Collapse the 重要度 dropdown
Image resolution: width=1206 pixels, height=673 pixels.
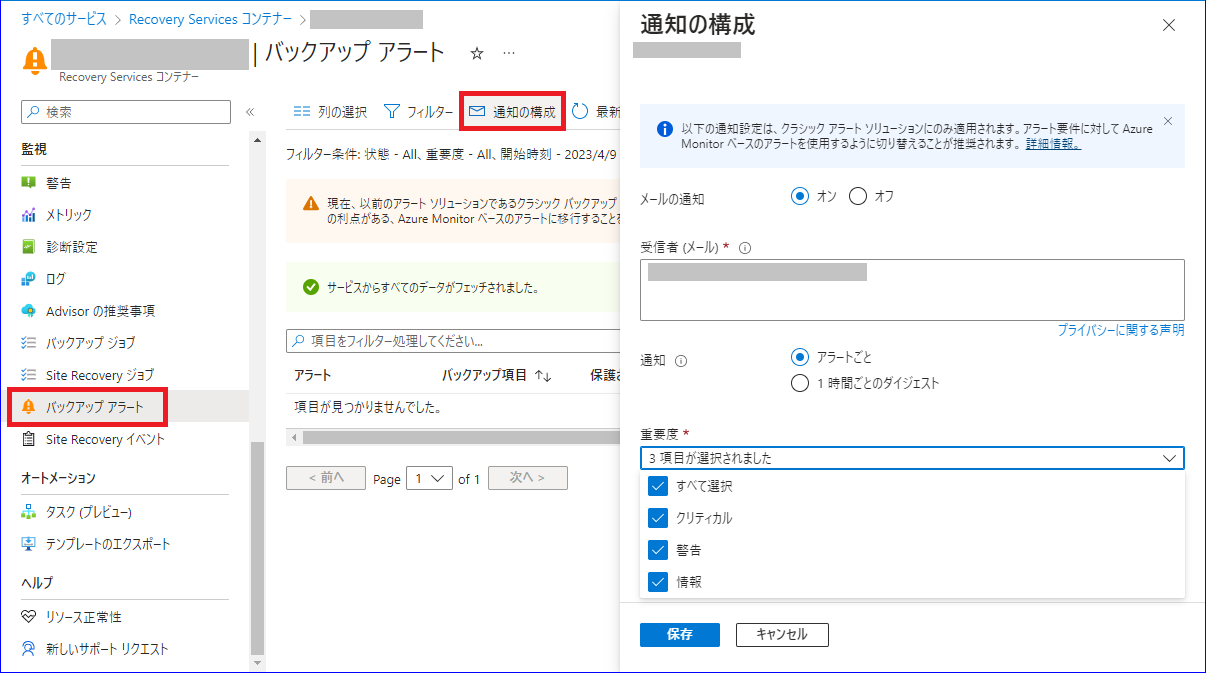tap(1170, 458)
